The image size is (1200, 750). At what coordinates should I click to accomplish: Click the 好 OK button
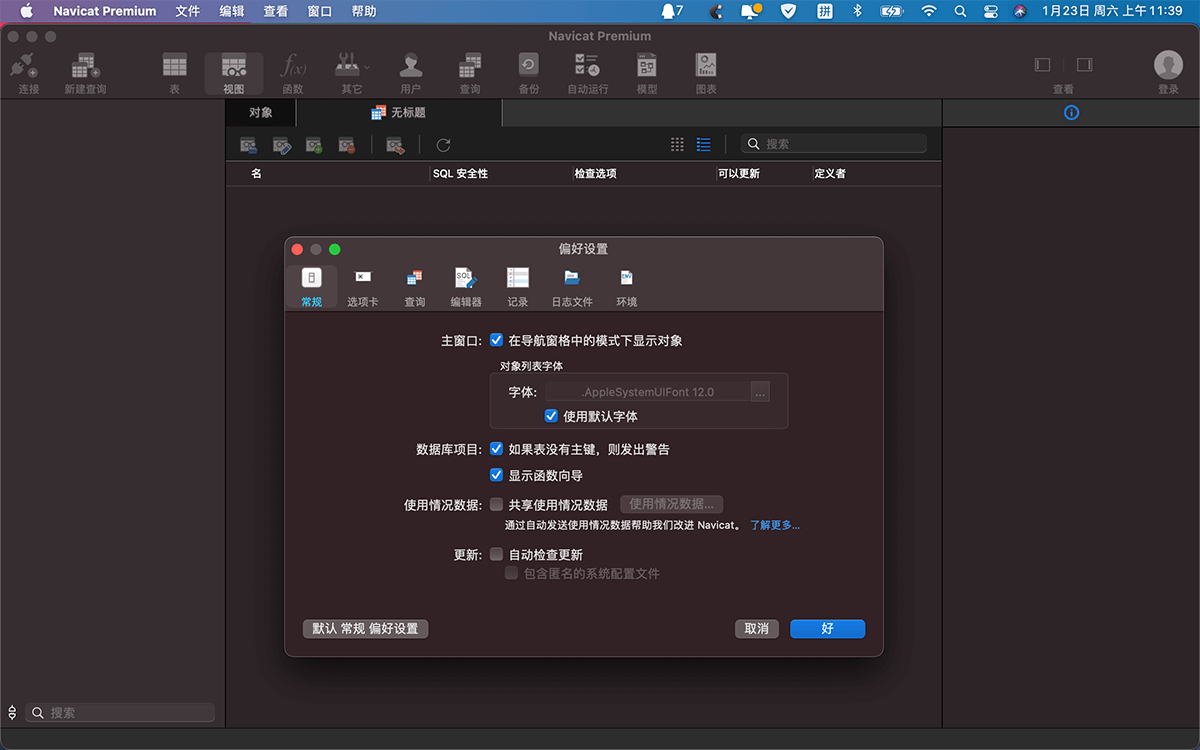point(827,629)
